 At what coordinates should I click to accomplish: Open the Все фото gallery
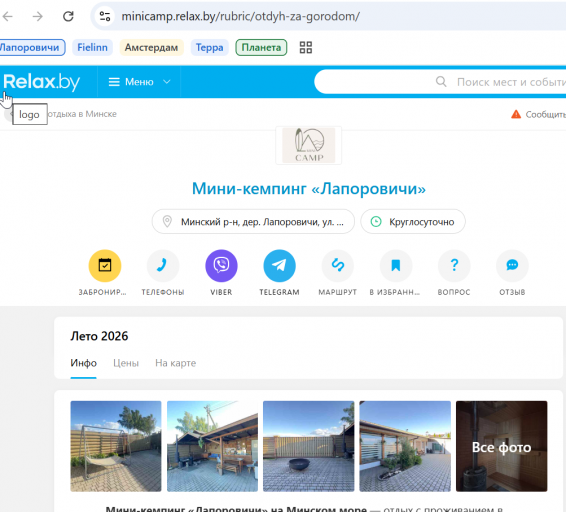tap(501, 446)
